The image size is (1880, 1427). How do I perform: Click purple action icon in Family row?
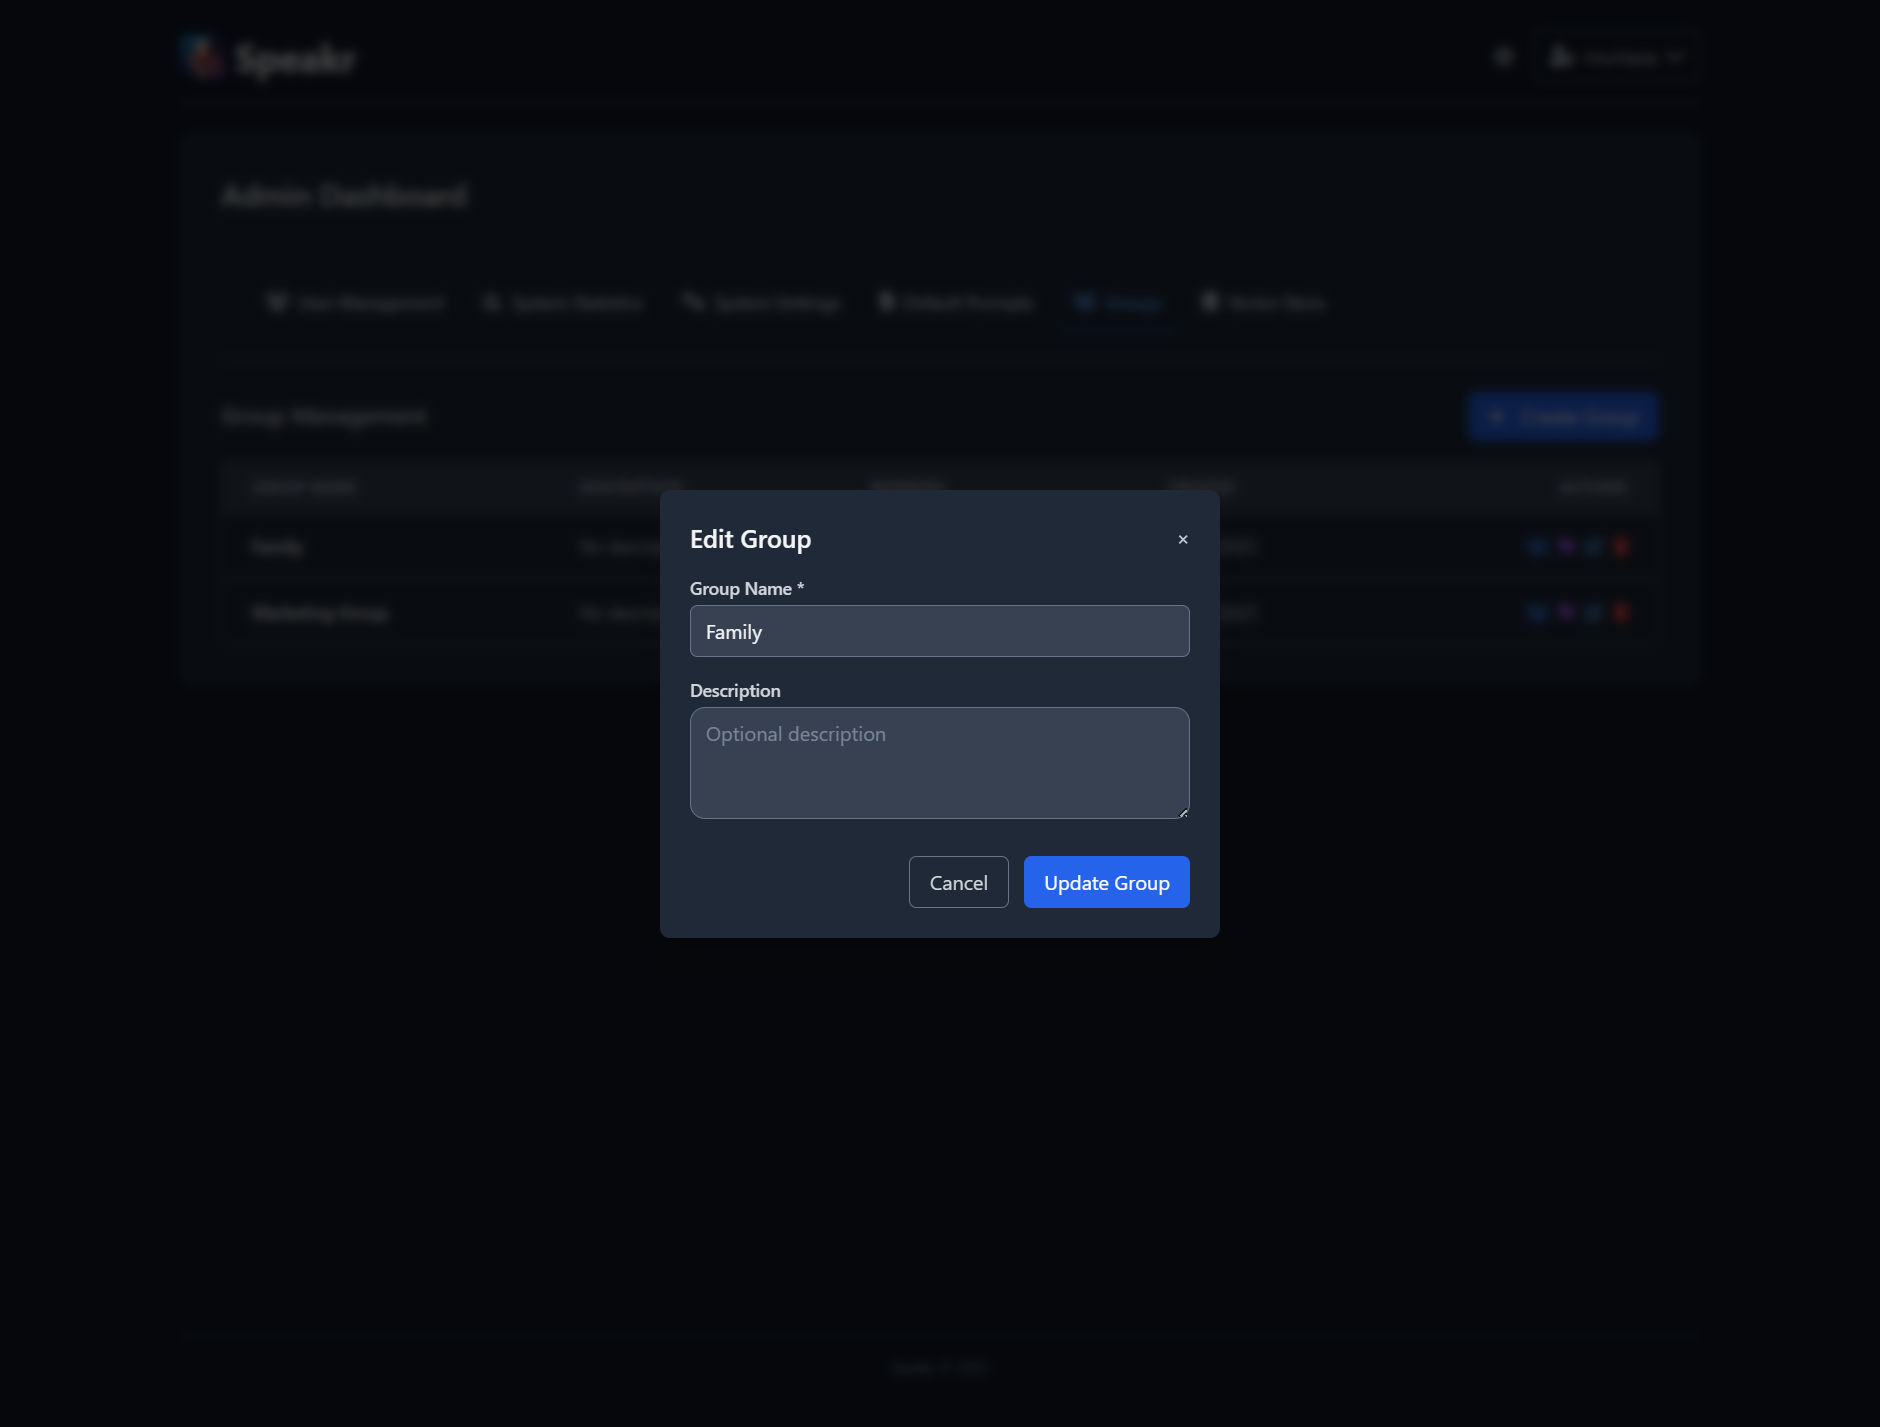click(x=1566, y=546)
